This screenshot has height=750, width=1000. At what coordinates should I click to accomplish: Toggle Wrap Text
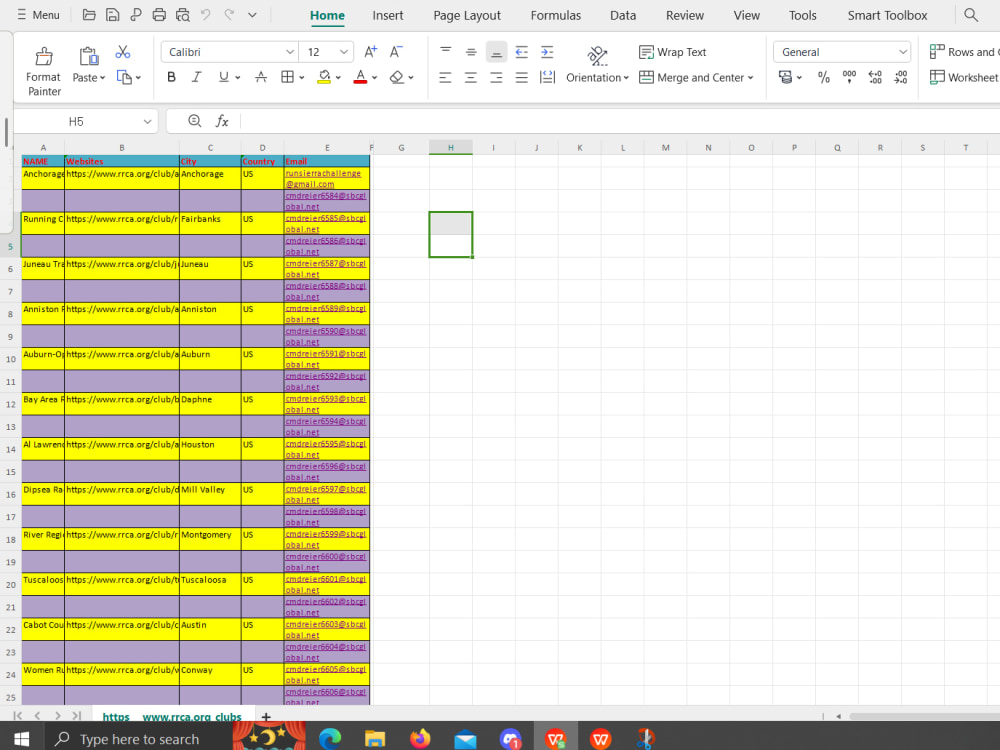tap(672, 52)
